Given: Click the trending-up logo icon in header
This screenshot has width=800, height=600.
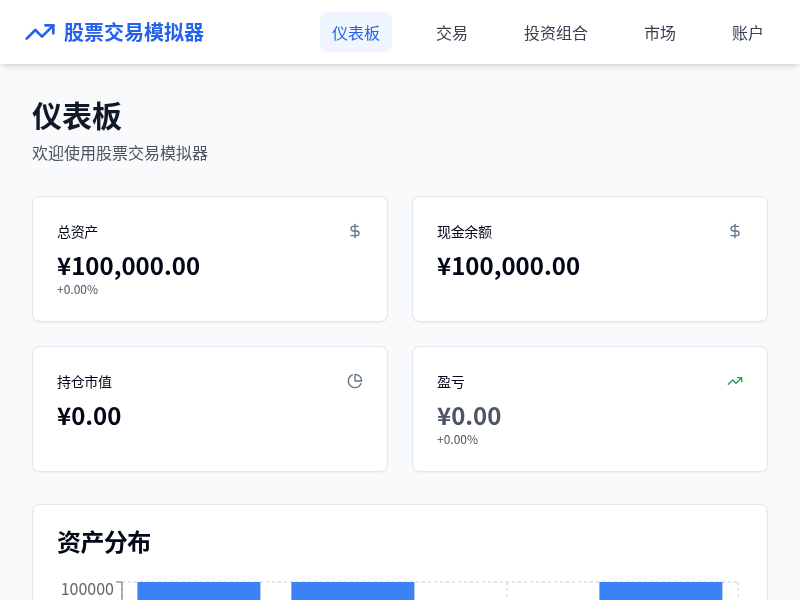Looking at the screenshot, I should (40, 33).
